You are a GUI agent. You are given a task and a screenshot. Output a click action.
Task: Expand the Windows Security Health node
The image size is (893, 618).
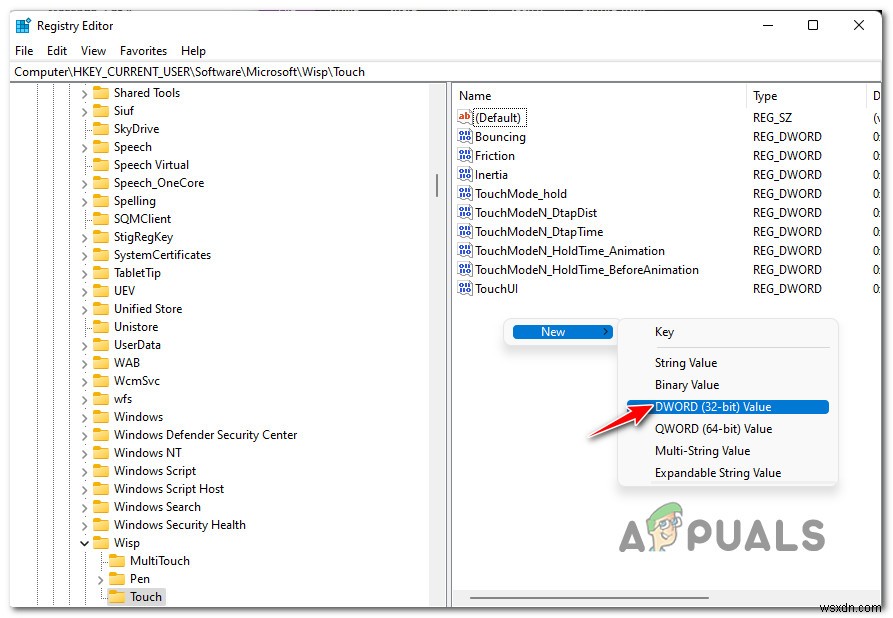84,525
